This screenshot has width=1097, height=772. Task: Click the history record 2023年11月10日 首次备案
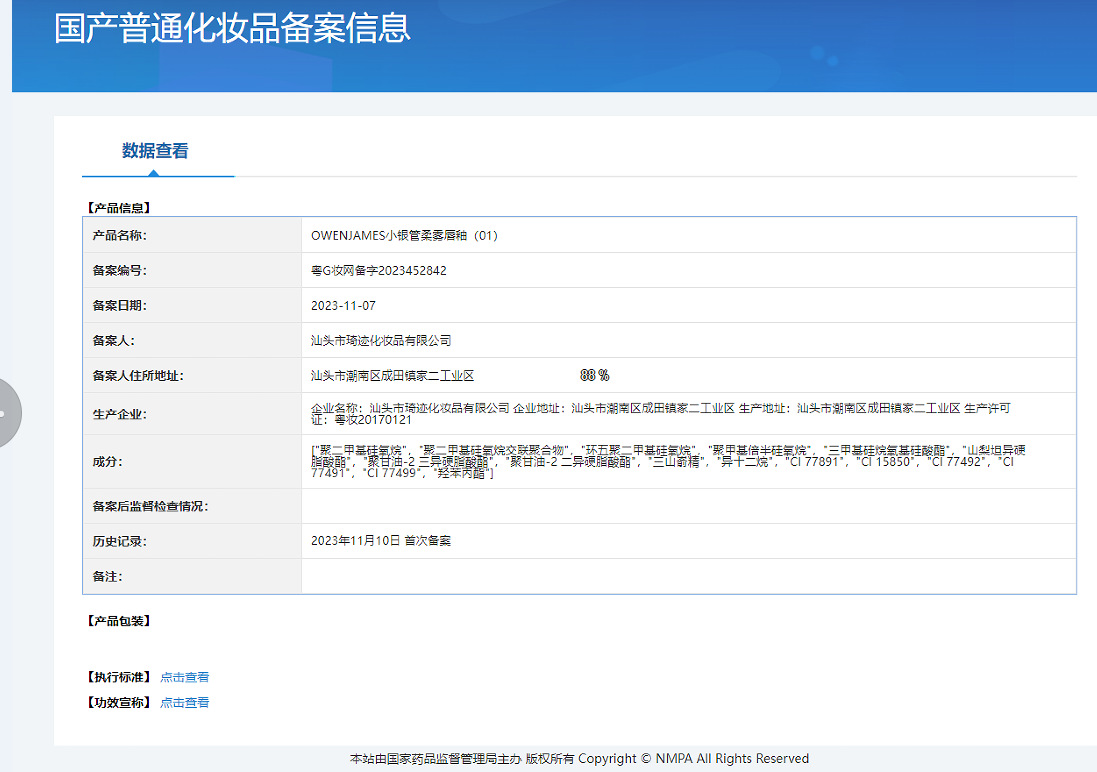[x=381, y=541]
